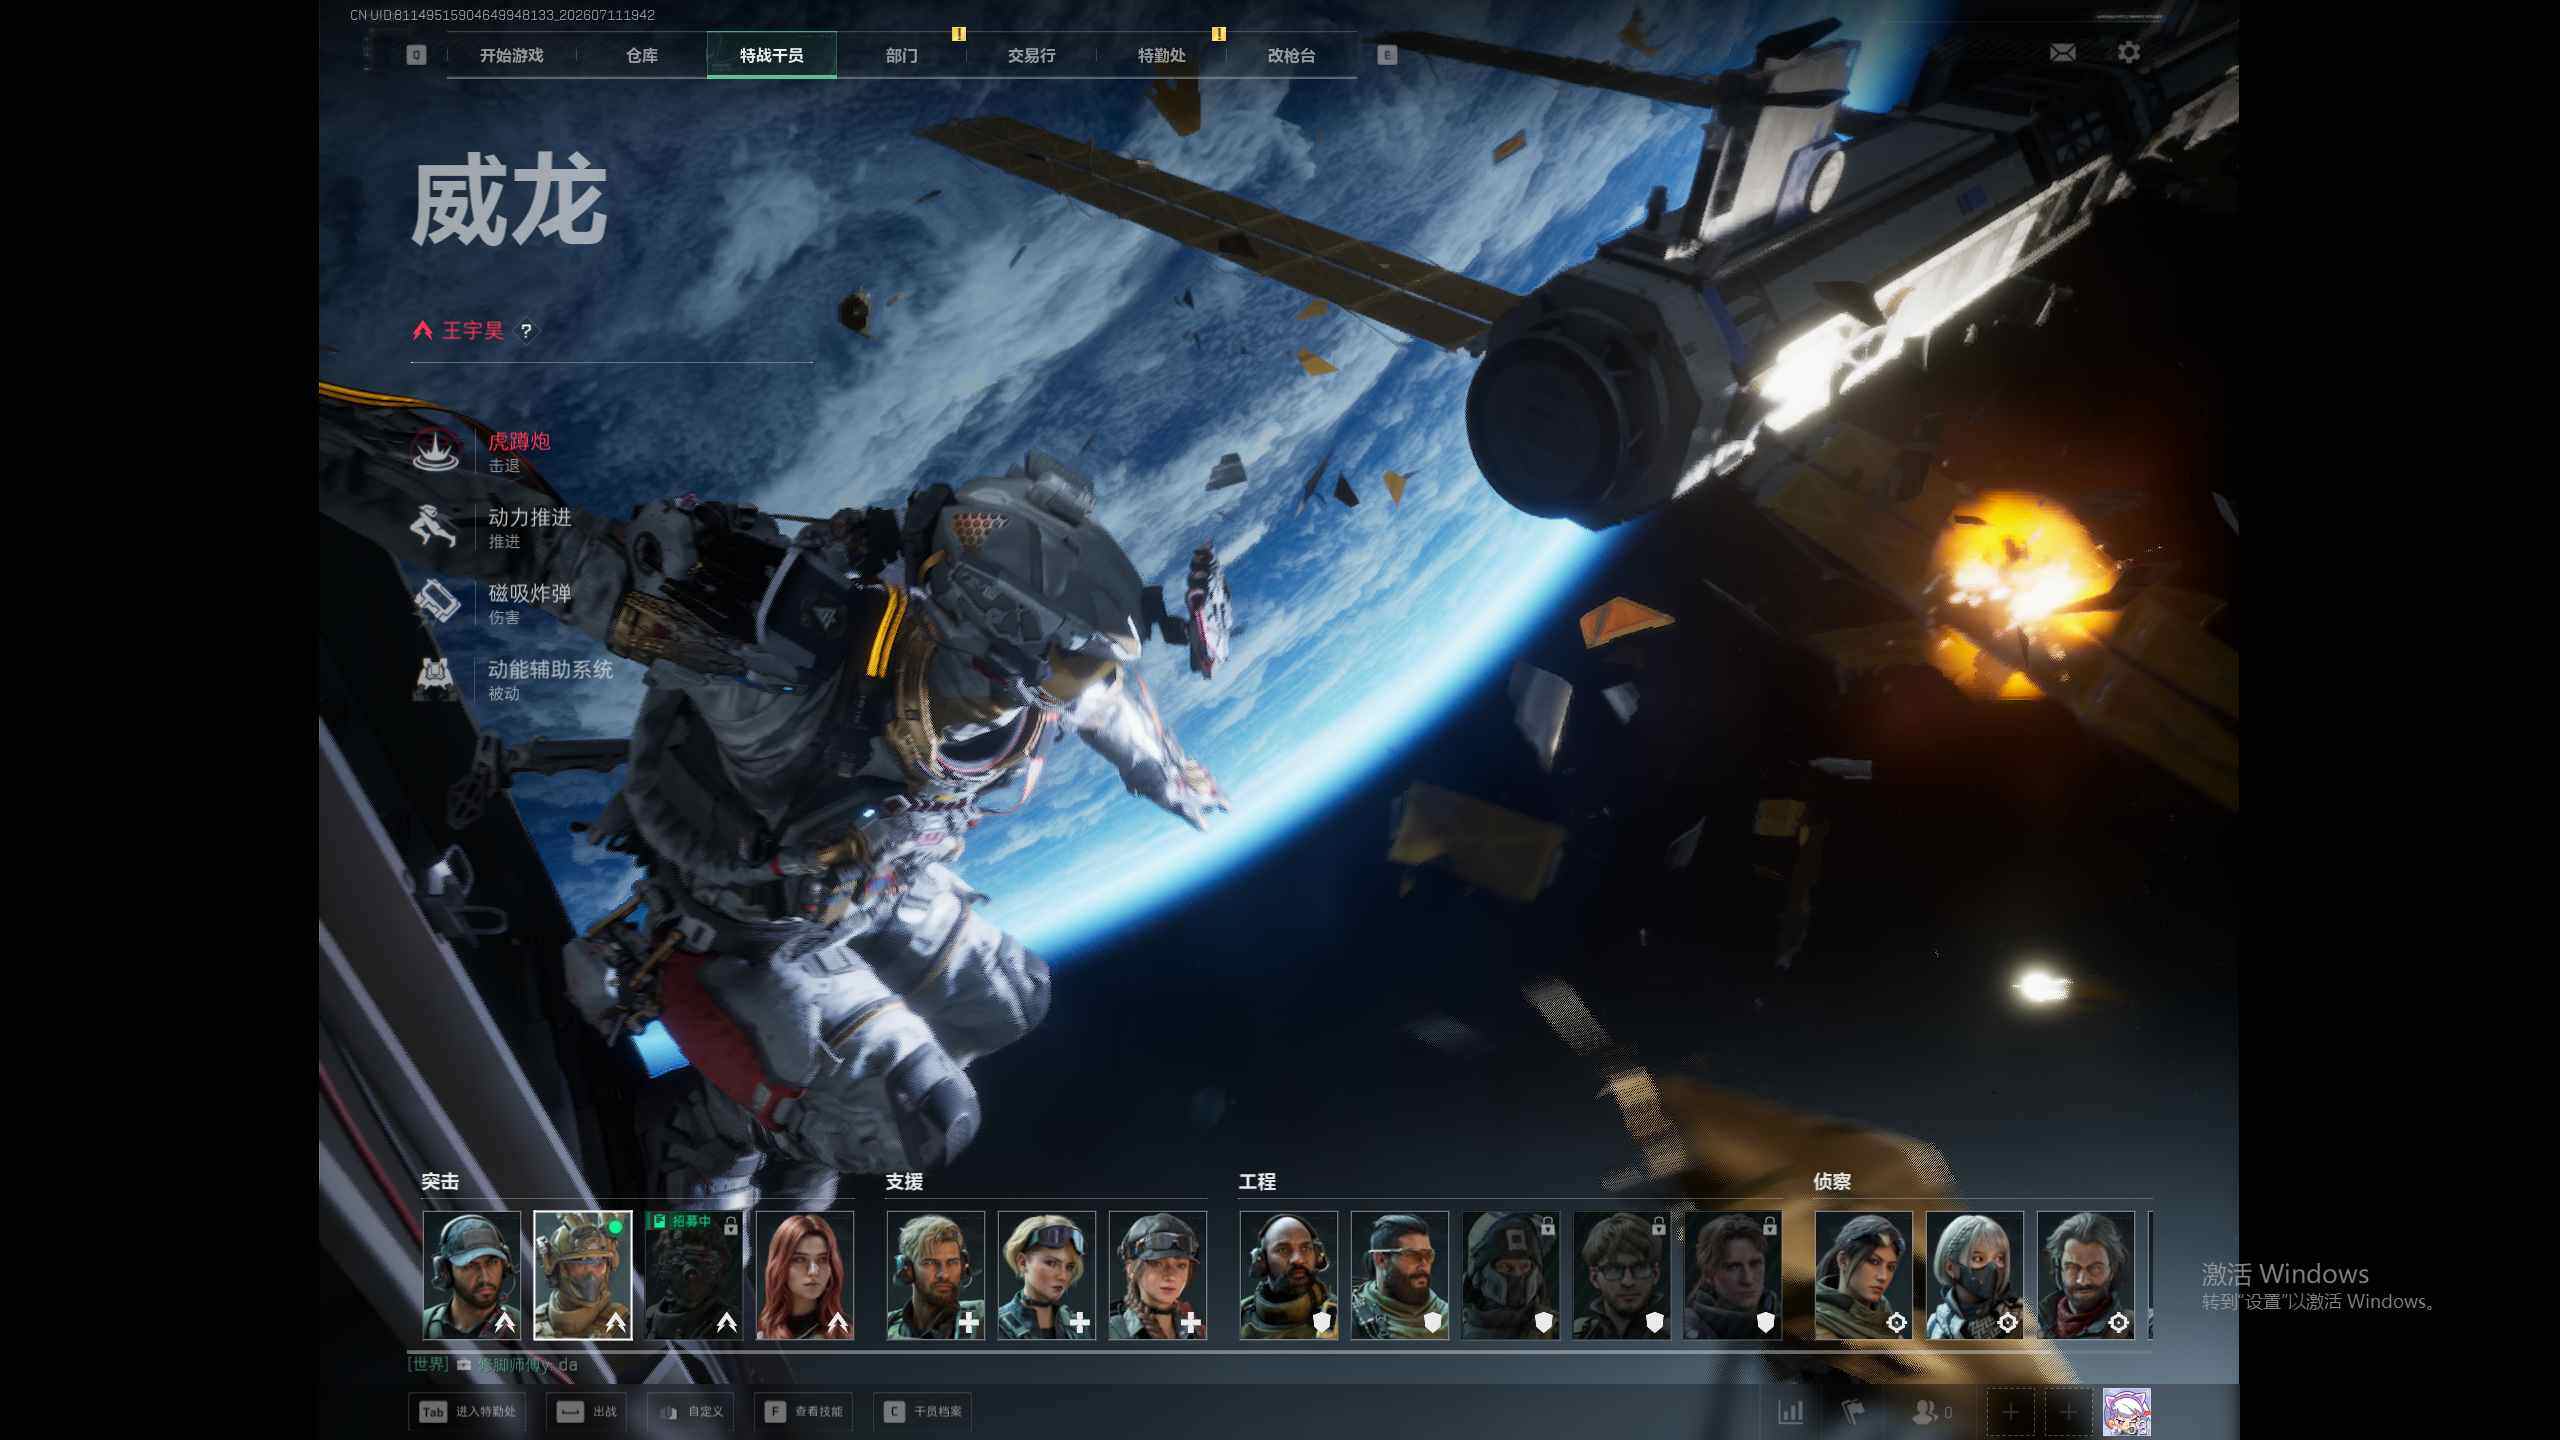The width and height of the screenshot is (2560, 1440).
Task: Open the [世界] chat message line
Action: pos(493,1365)
